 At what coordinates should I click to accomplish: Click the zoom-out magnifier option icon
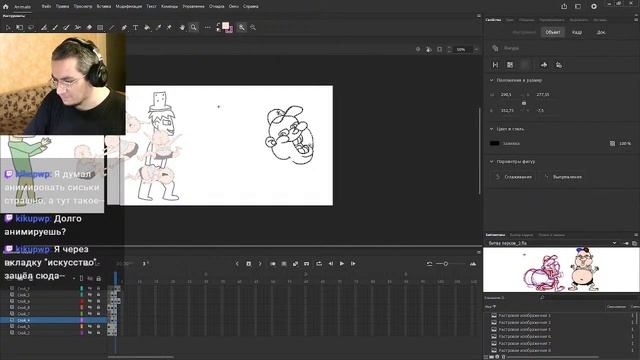click(253, 27)
